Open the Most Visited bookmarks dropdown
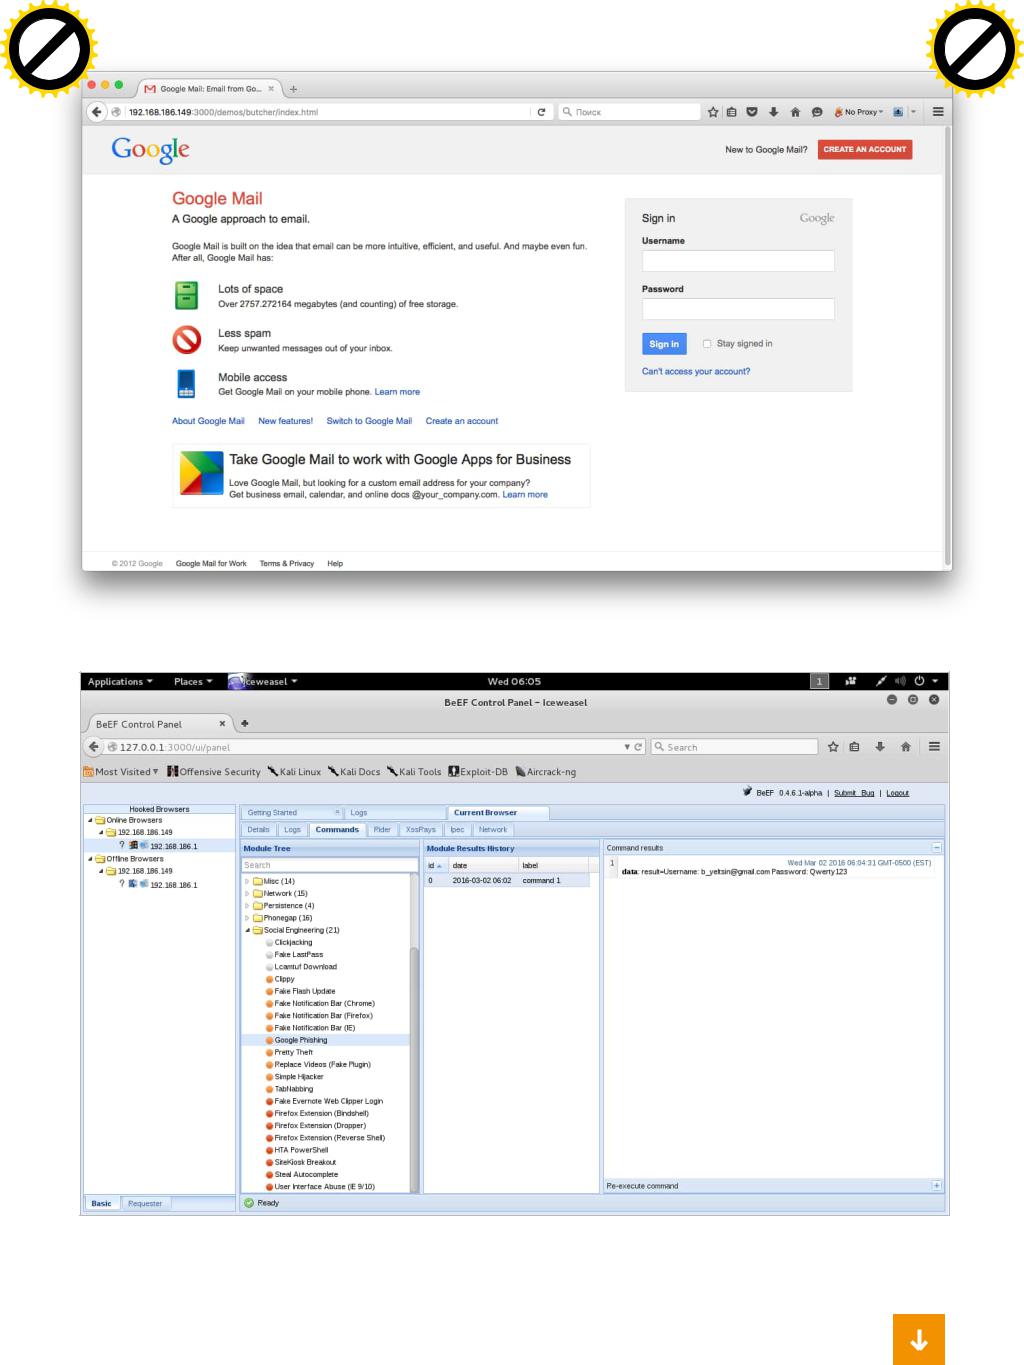 pos(121,772)
